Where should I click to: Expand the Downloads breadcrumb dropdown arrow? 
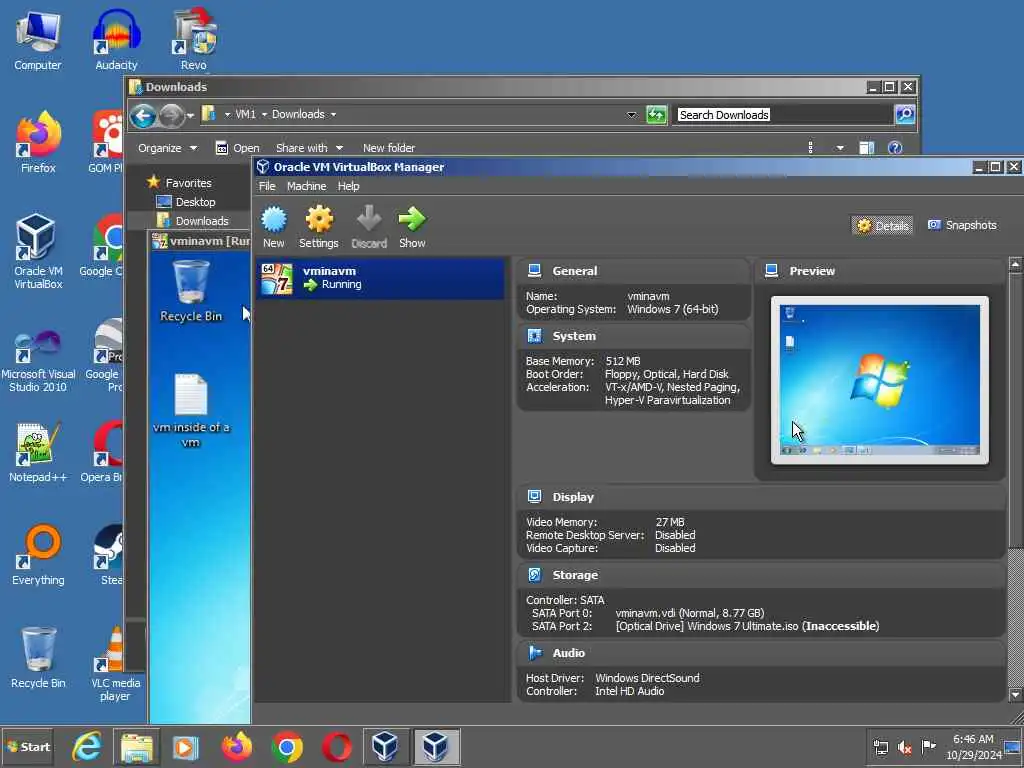pos(333,114)
